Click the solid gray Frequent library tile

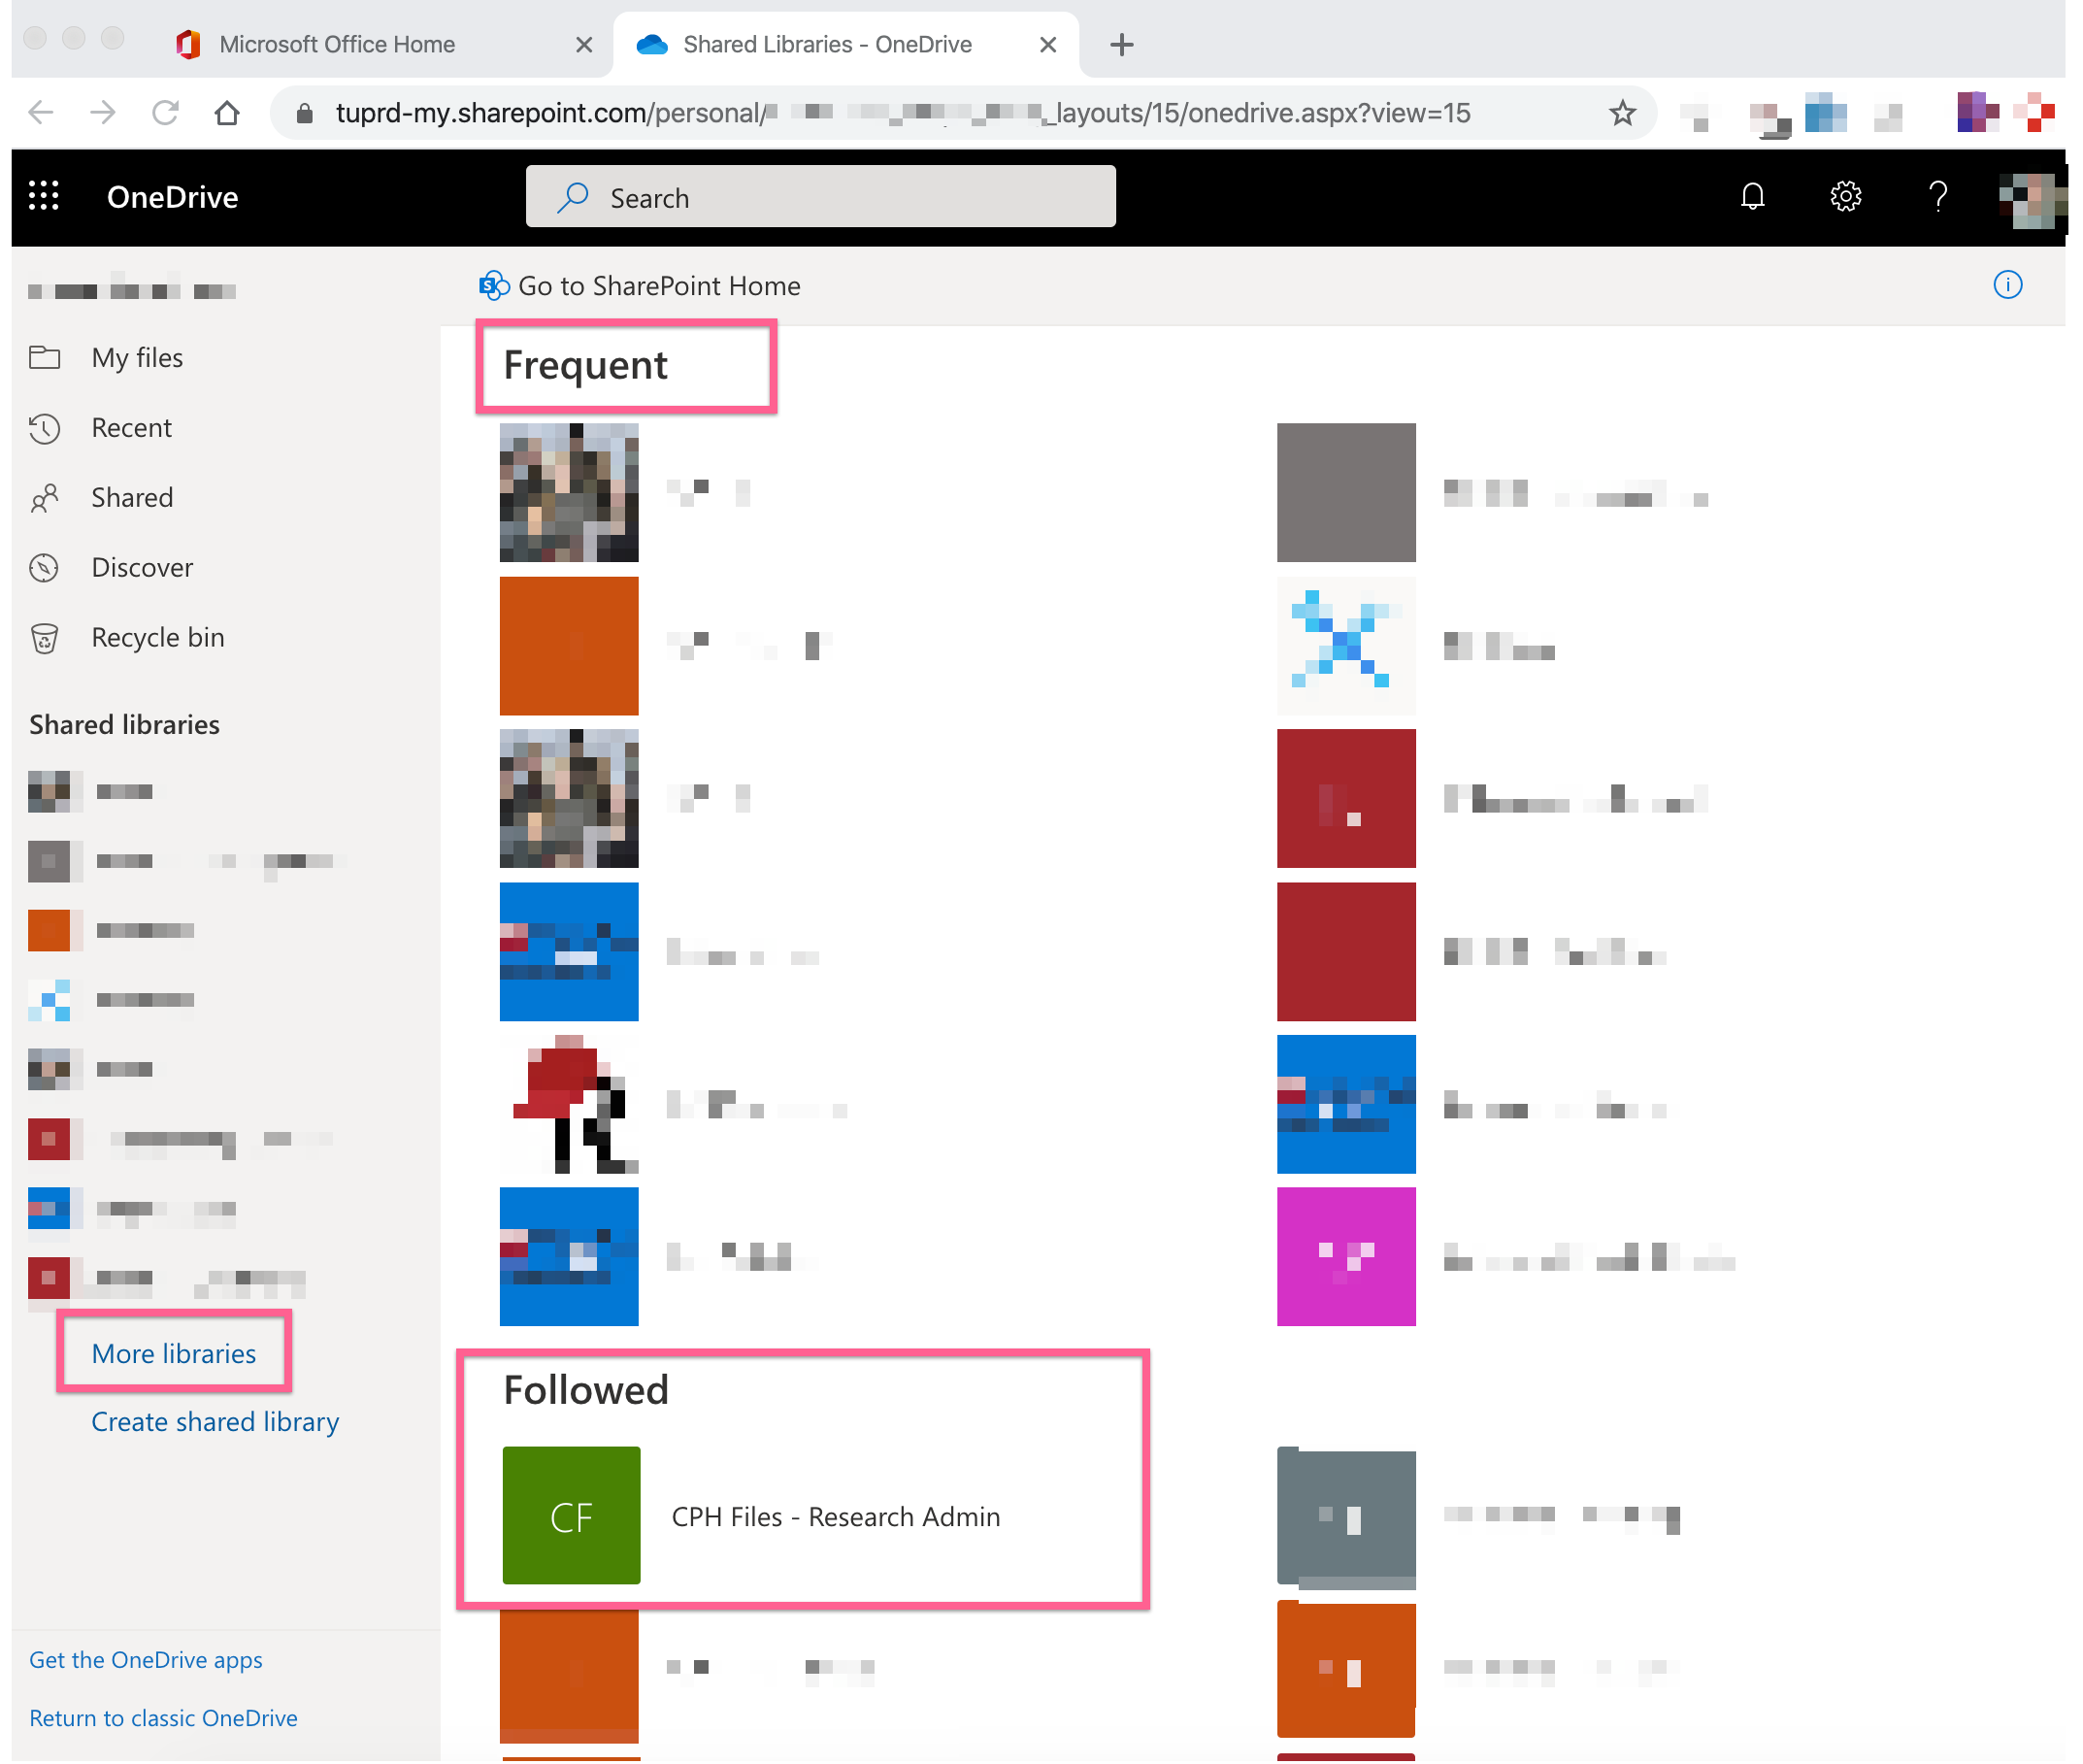(1346, 493)
